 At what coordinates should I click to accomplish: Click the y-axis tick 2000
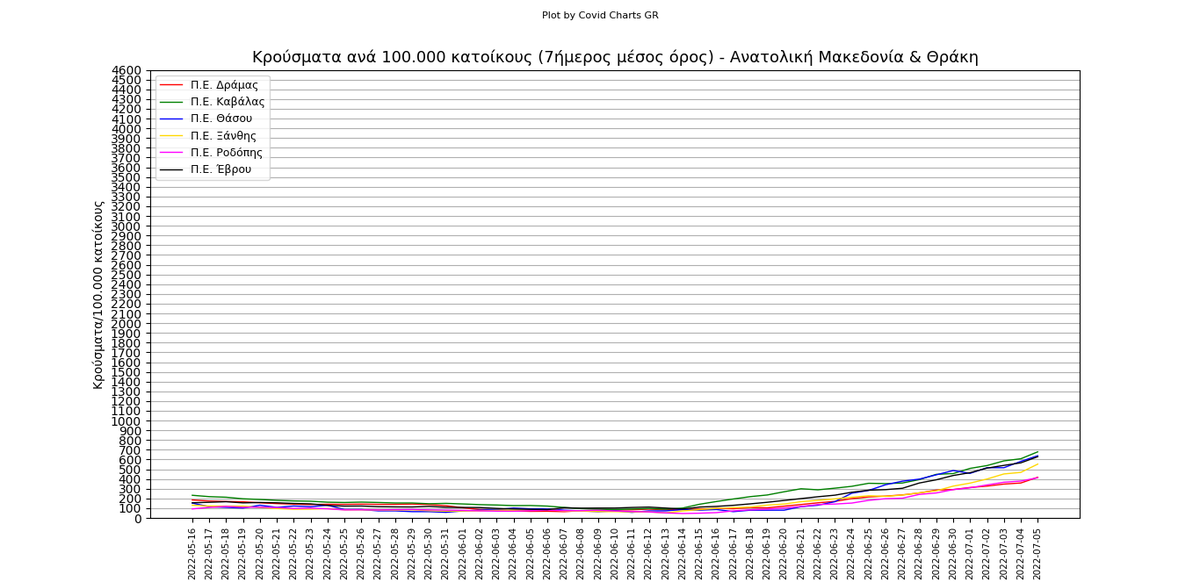point(126,324)
